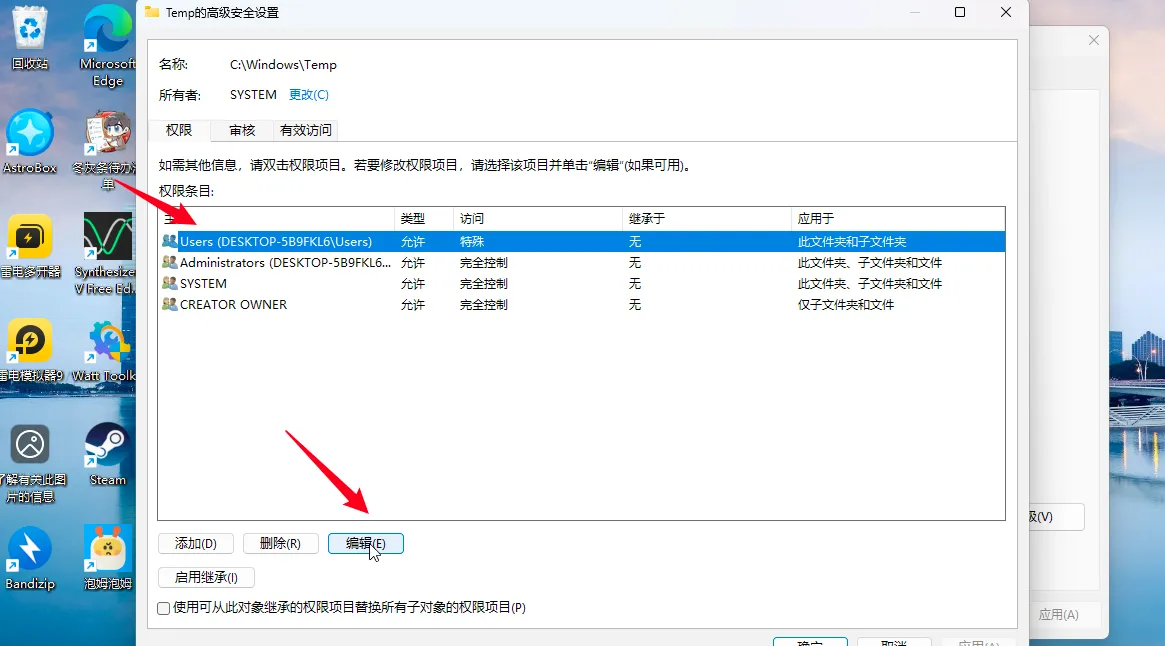This screenshot has height=646, width=1165.
Task: Select the 权限 tab
Action: (179, 130)
